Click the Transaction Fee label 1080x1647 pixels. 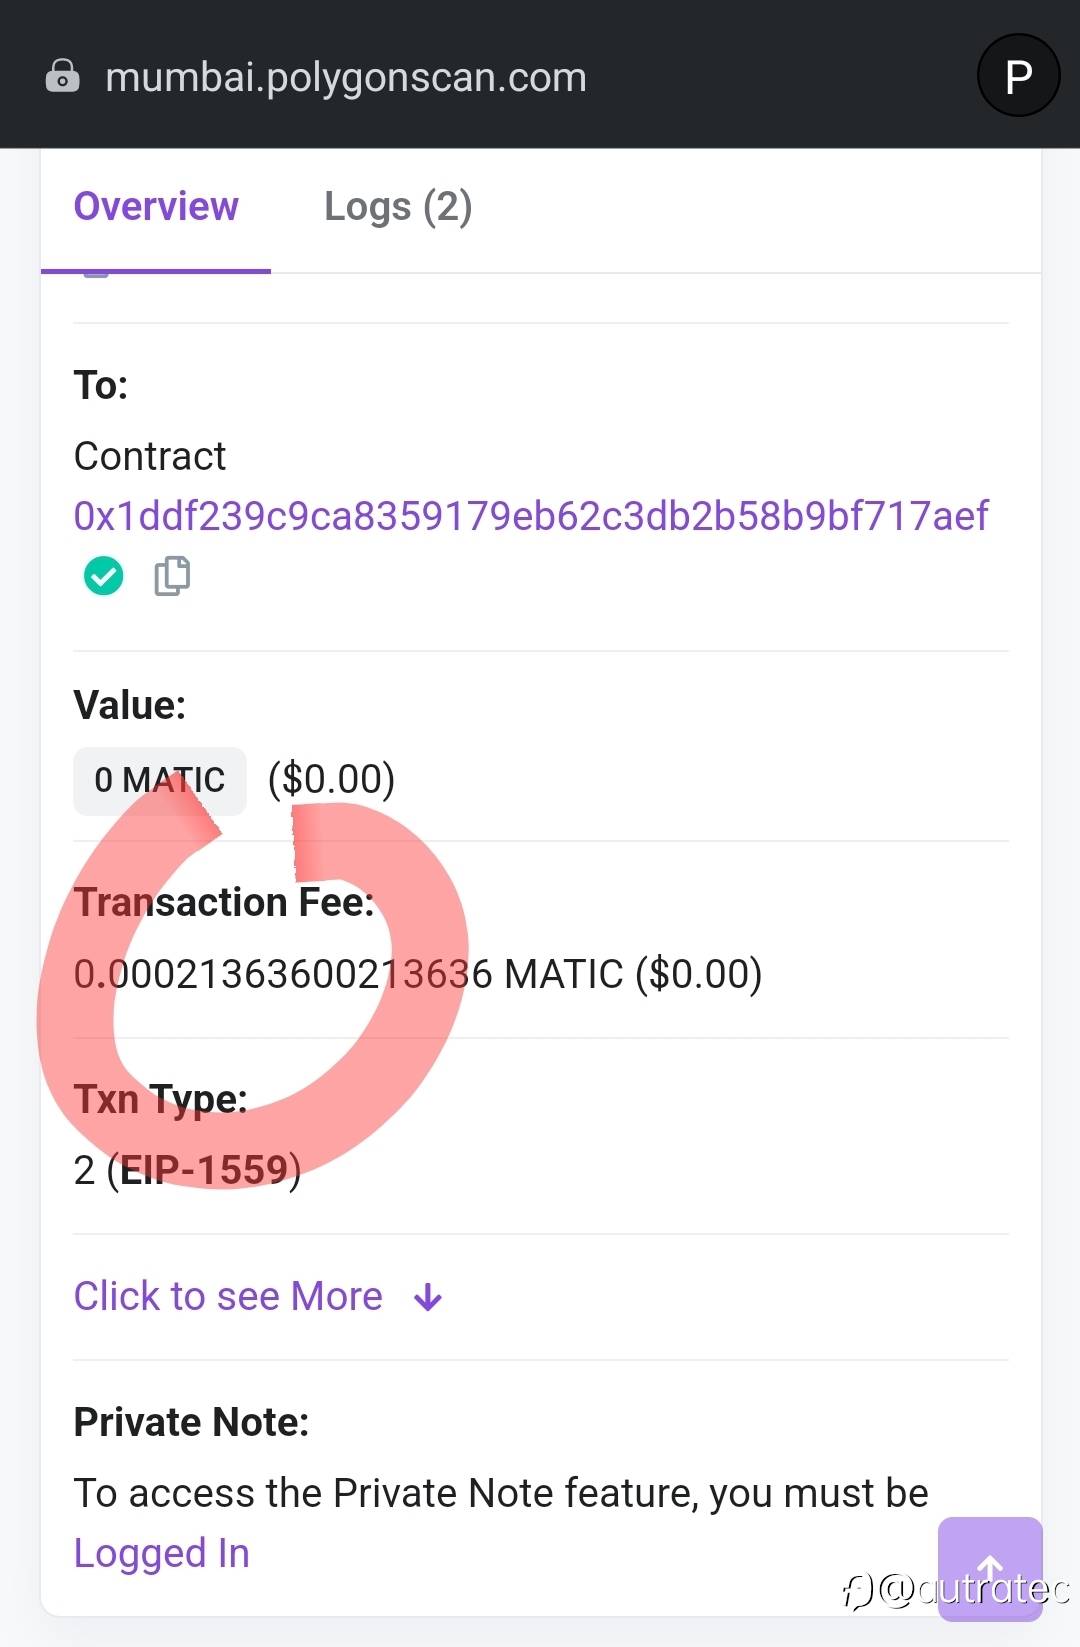(x=223, y=902)
